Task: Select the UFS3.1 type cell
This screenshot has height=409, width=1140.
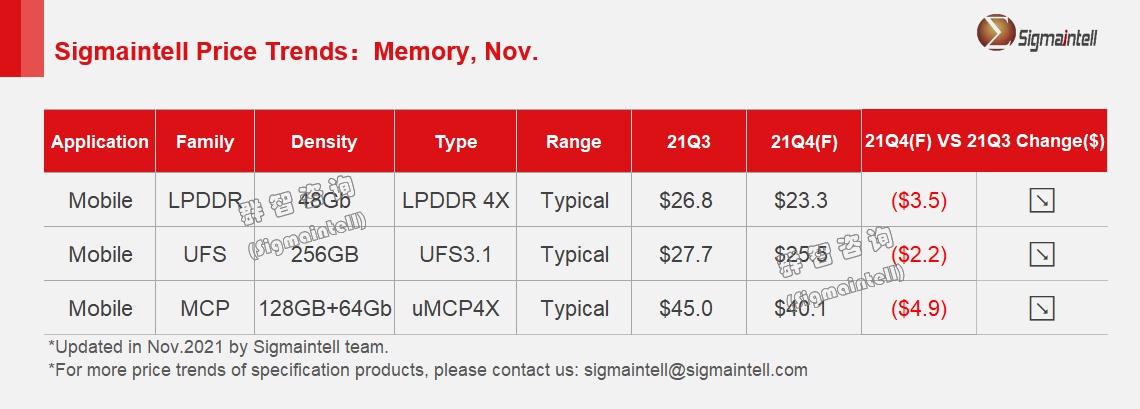Action: click(x=456, y=255)
